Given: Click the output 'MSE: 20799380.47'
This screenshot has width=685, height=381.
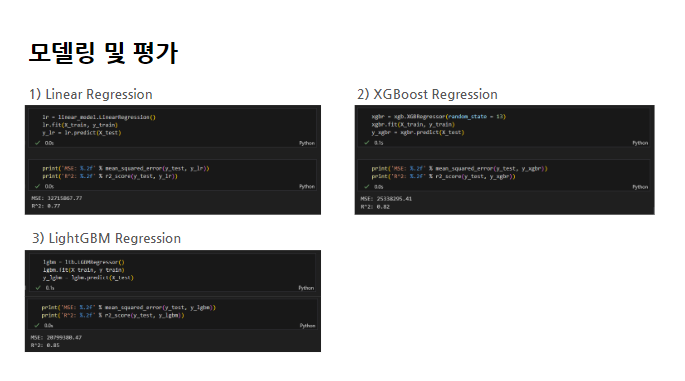Looking at the screenshot, I should click(x=56, y=337).
